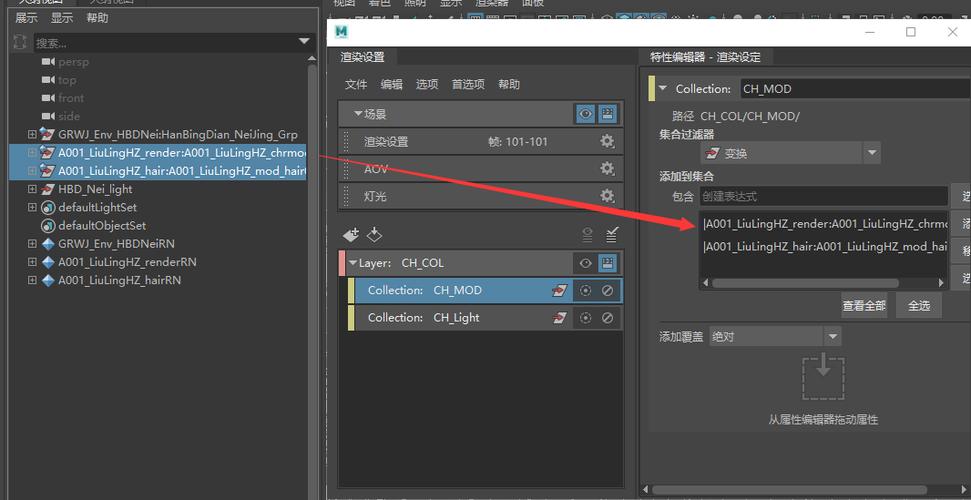The width and height of the screenshot is (971, 500).
Task: Click the GRWJ_Env_HBDNeiRN reference diamond icon
Action: [x=48, y=244]
